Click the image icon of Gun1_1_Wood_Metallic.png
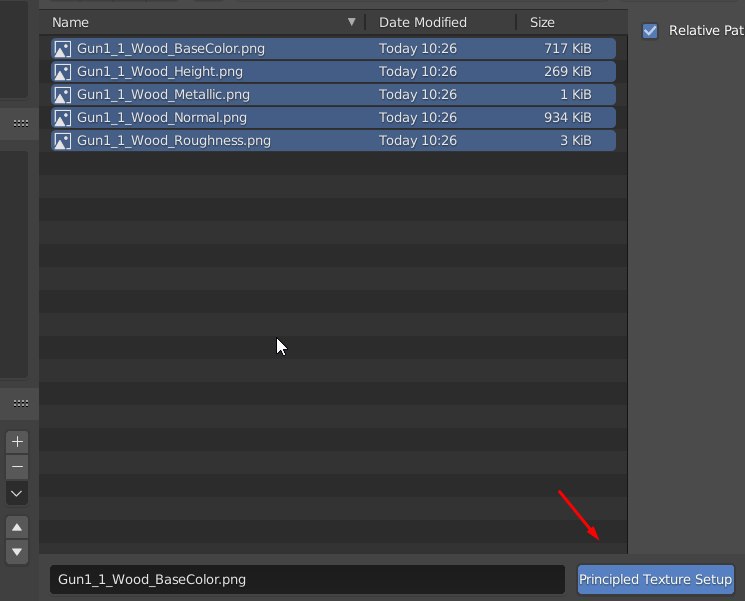 click(62, 95)
